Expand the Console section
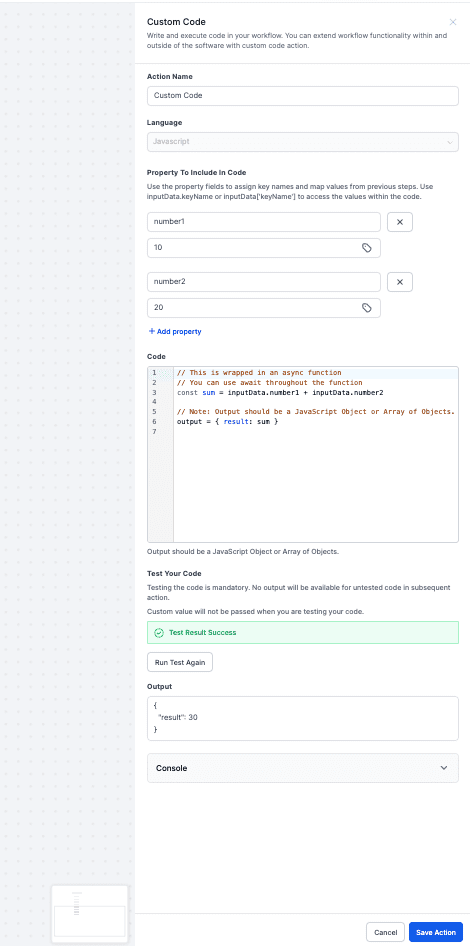 point(303,768)
